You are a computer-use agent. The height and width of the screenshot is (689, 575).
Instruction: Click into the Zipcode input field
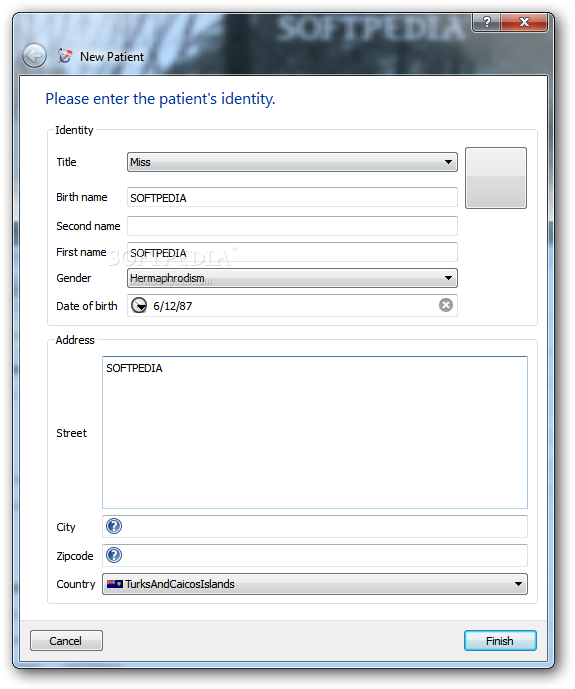coord(315,555)
